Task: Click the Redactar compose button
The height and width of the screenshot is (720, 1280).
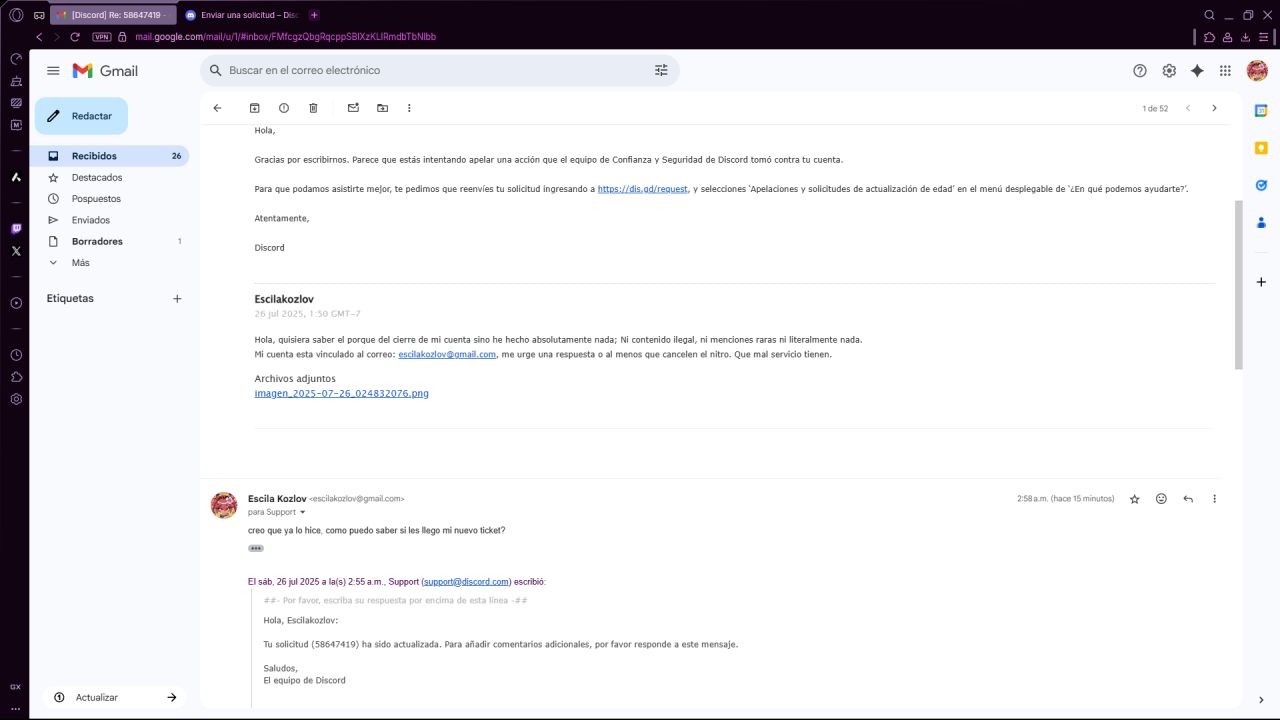Action: pyautogui.click(x=81, y=116)
